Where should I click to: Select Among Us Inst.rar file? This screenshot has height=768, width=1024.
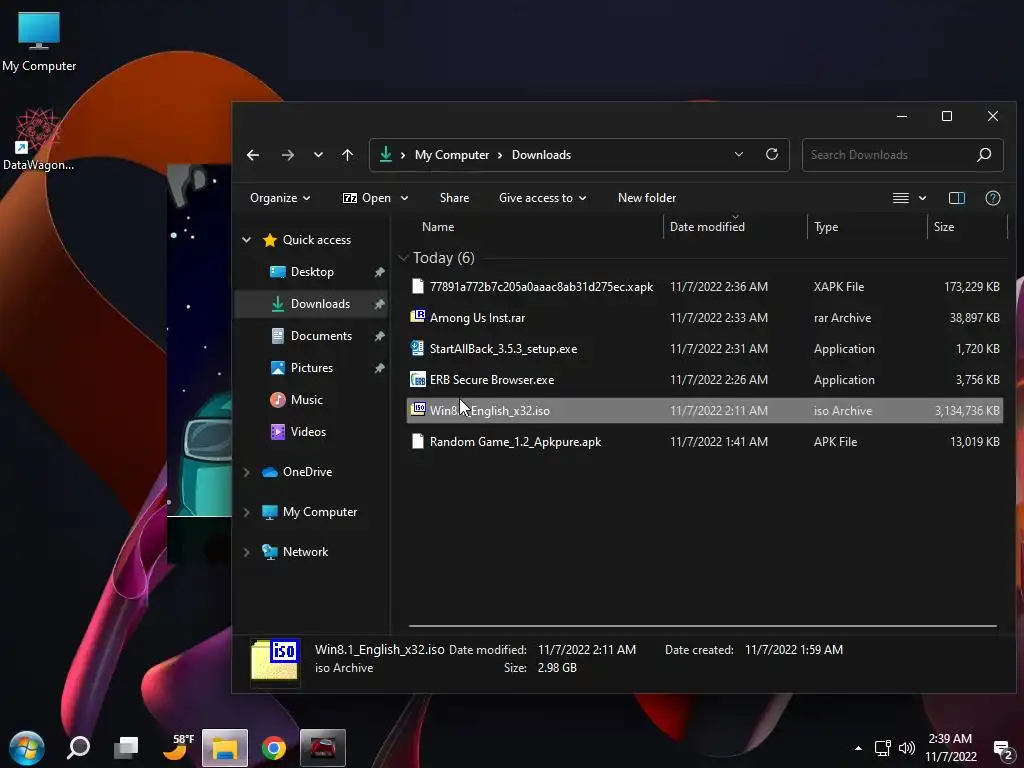(x=705, y=318)
